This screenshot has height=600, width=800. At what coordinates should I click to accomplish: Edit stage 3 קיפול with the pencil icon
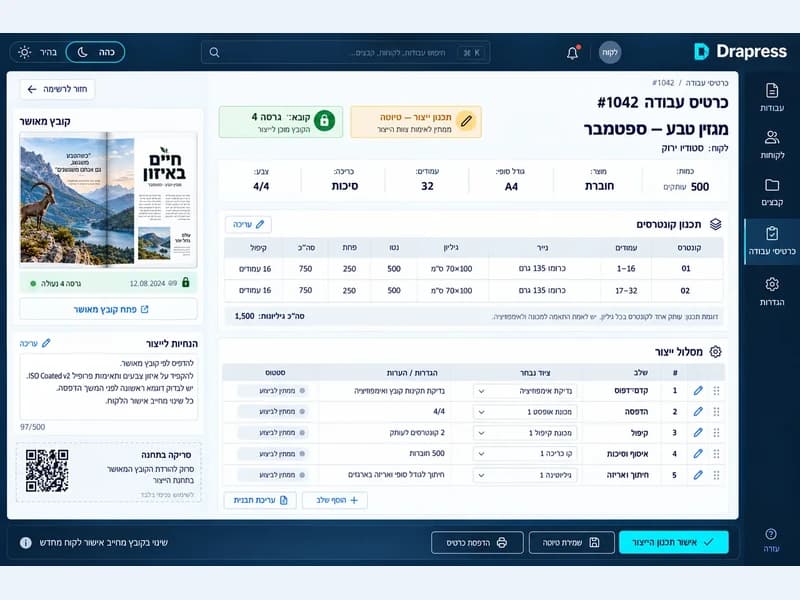(698, 433)
